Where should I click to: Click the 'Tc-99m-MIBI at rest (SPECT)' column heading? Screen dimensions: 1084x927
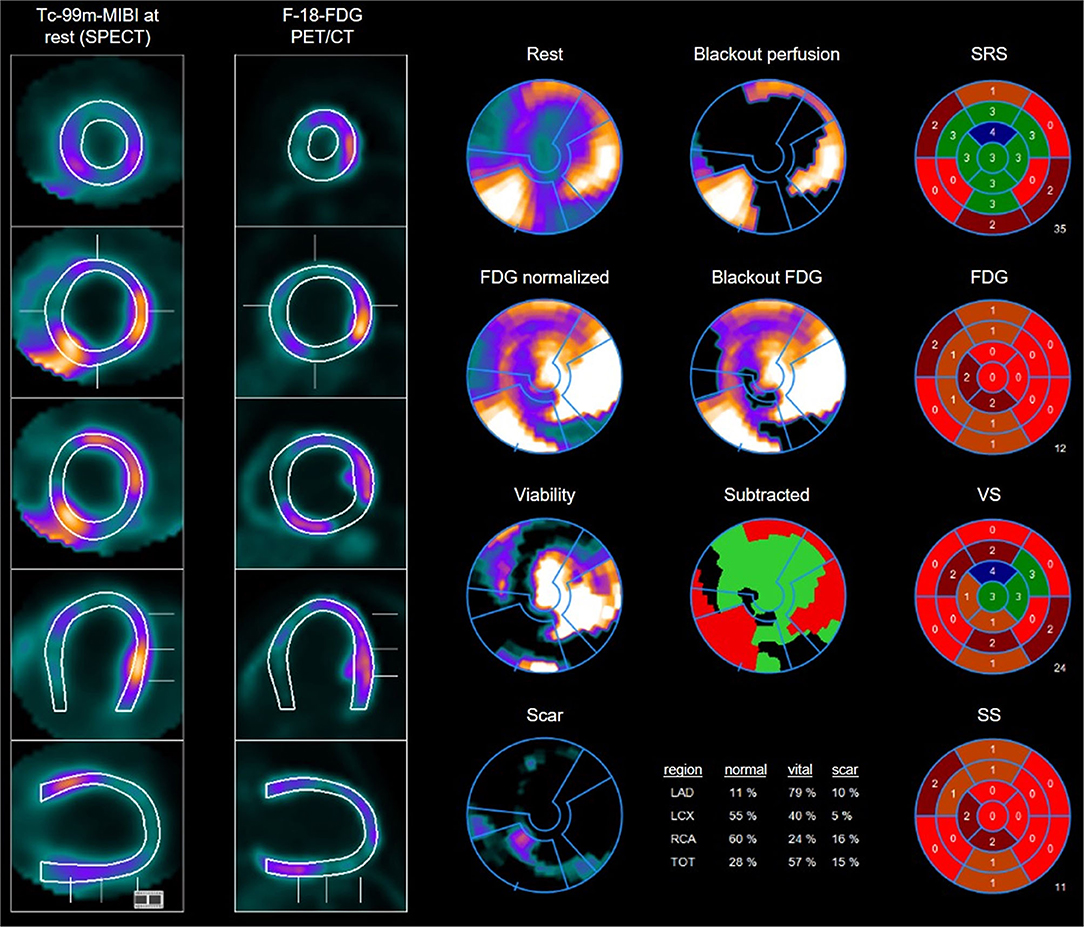click(x=97, y=26)
